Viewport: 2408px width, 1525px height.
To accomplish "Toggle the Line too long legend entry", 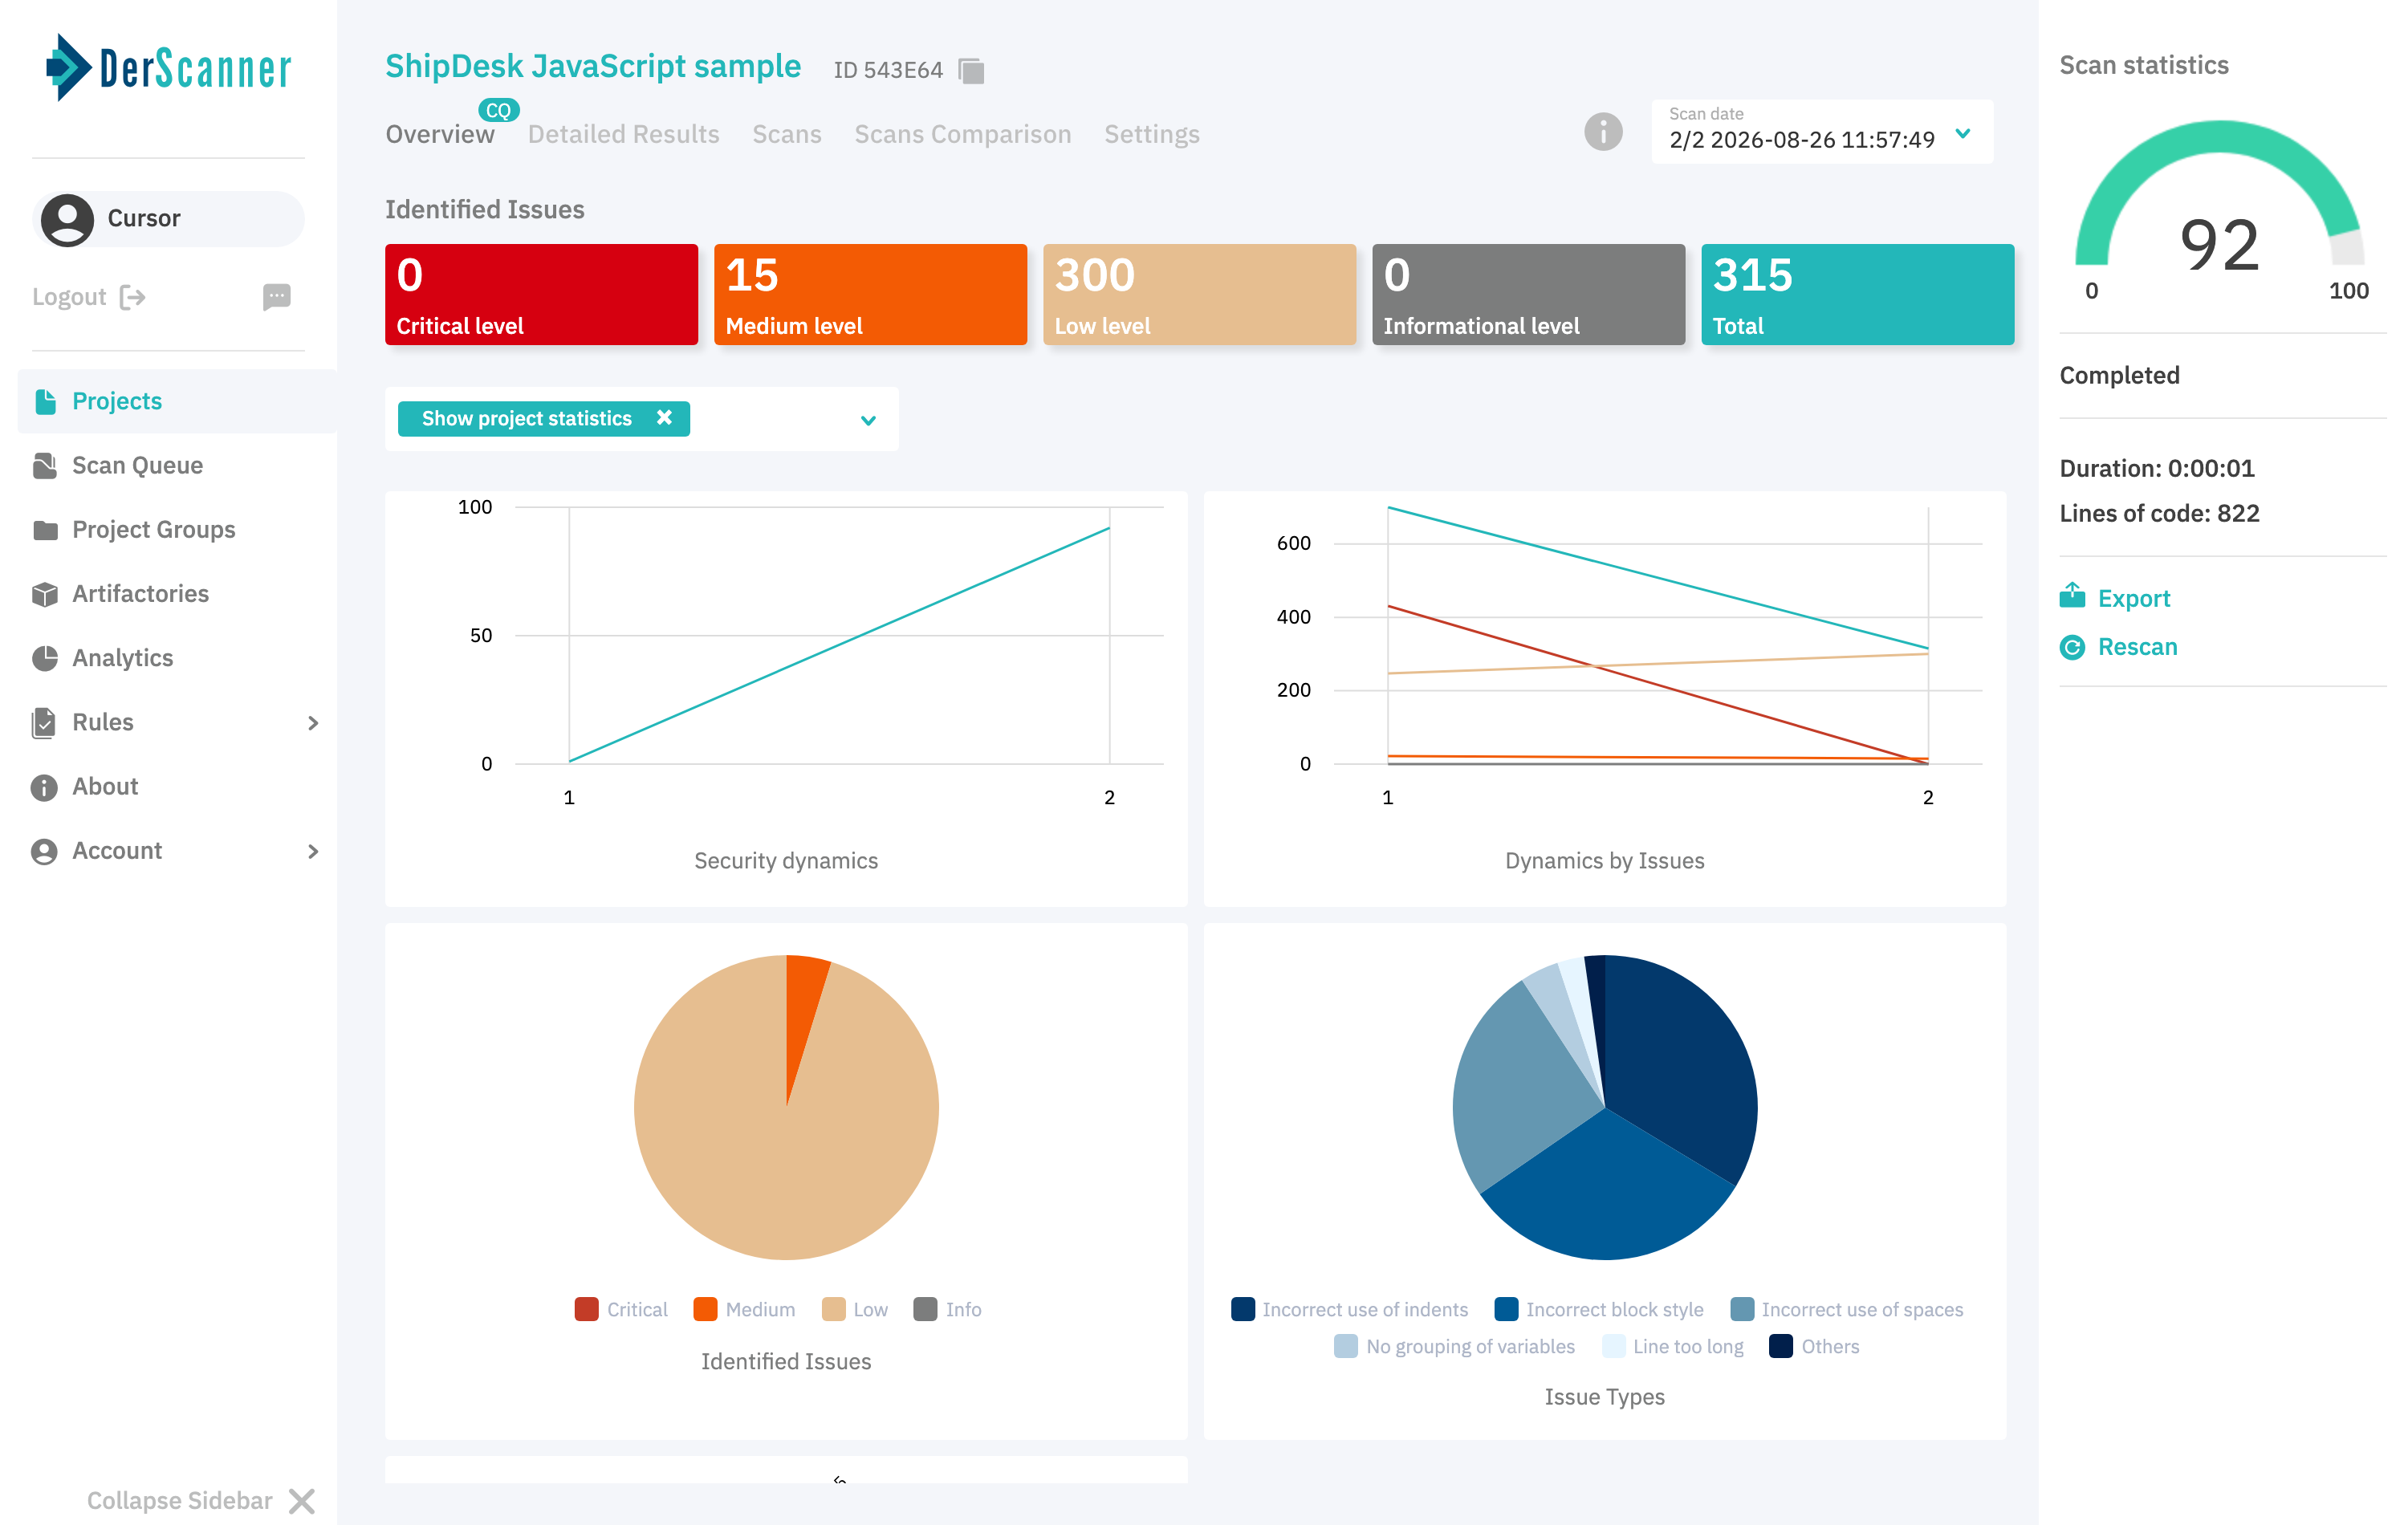I will point(1672,1346).
